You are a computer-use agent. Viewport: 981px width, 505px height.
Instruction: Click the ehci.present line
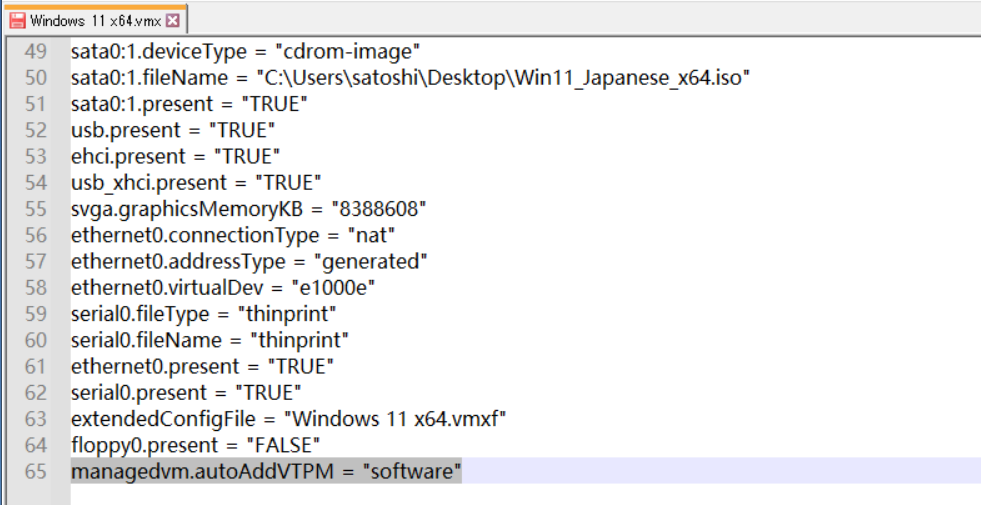(x=175, y=156)
